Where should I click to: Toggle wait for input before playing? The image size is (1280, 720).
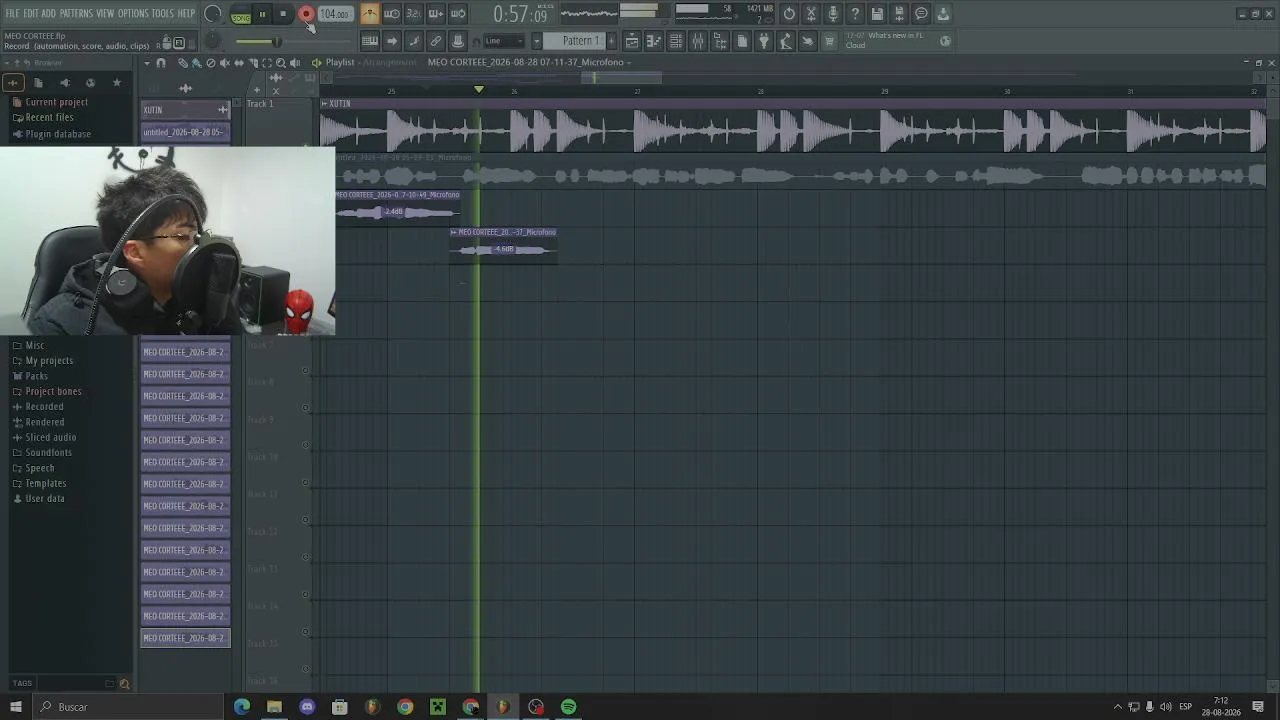[x=392, y=14]
